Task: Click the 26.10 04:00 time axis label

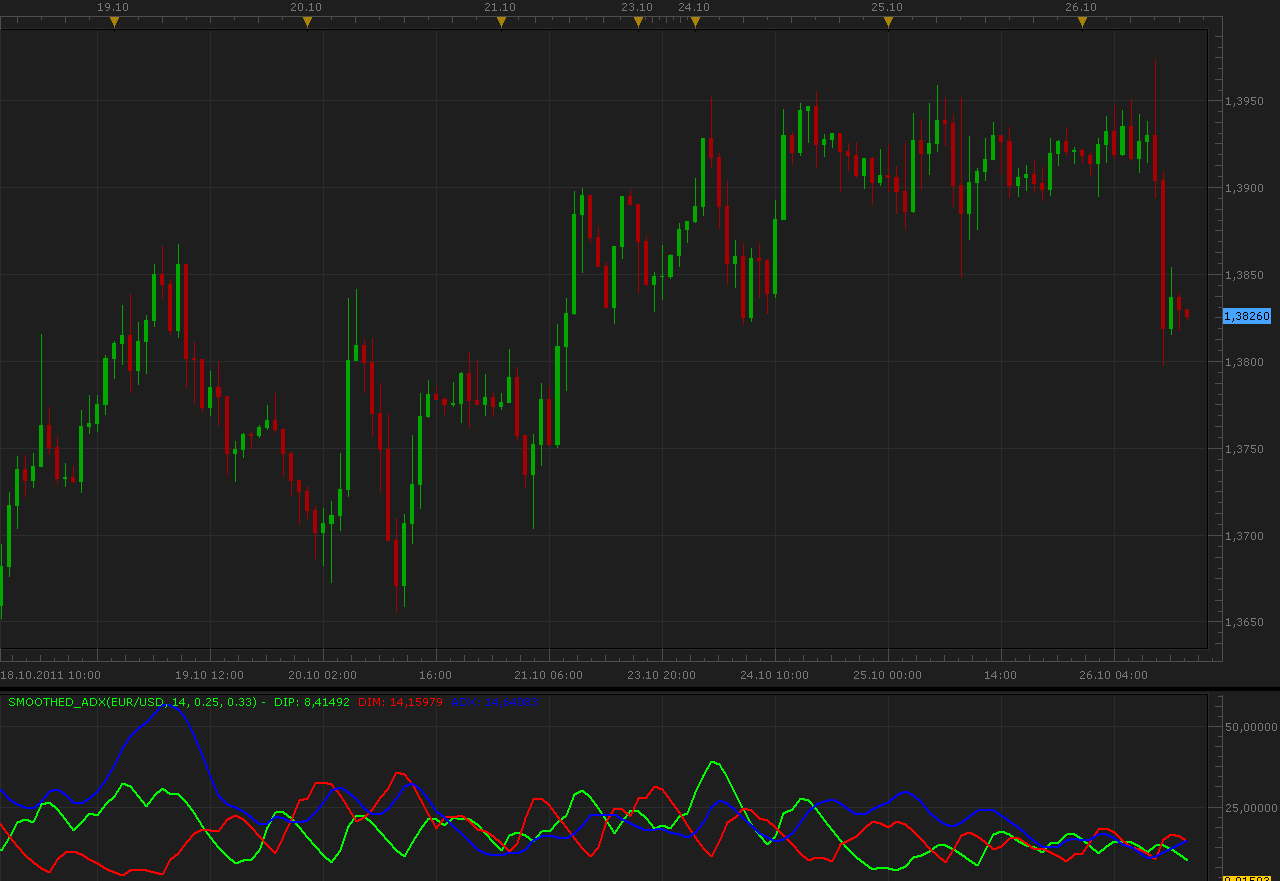Action: pos(1113,675)
